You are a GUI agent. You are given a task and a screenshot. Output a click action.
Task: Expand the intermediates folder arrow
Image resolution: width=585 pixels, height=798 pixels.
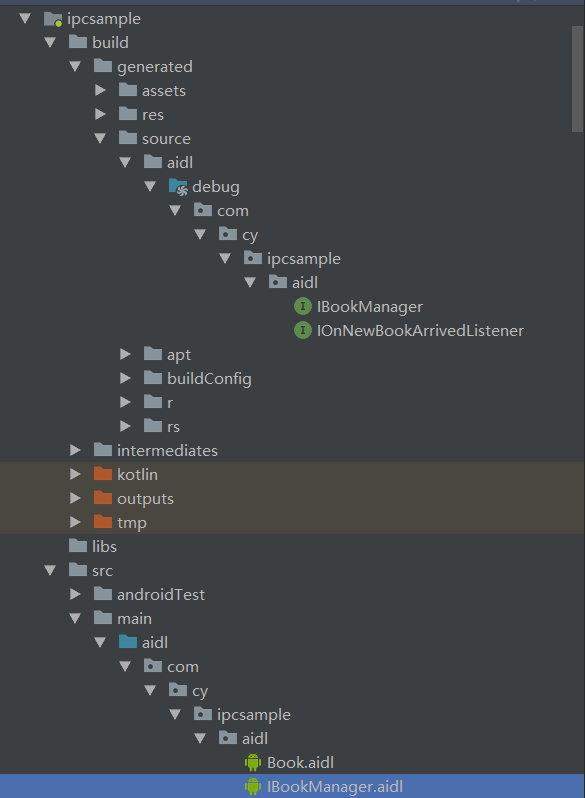click(x=75, y=450)
